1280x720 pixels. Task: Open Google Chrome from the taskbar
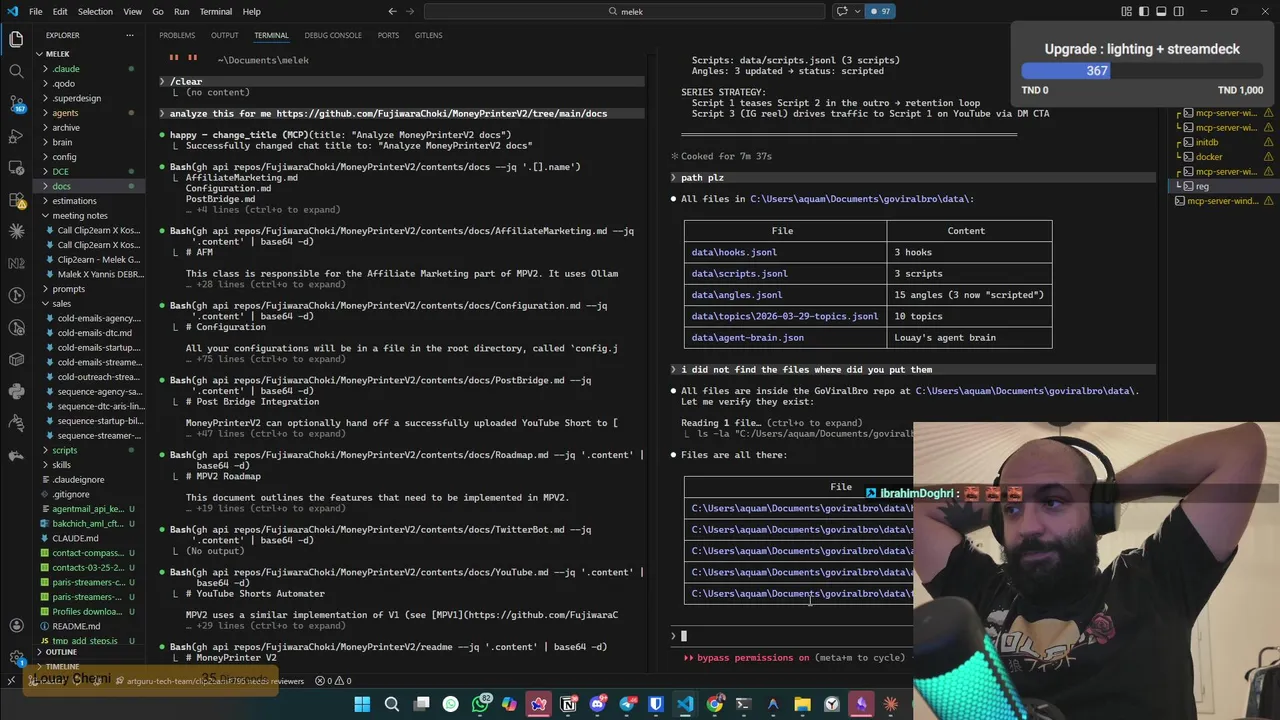coord(714,704)
